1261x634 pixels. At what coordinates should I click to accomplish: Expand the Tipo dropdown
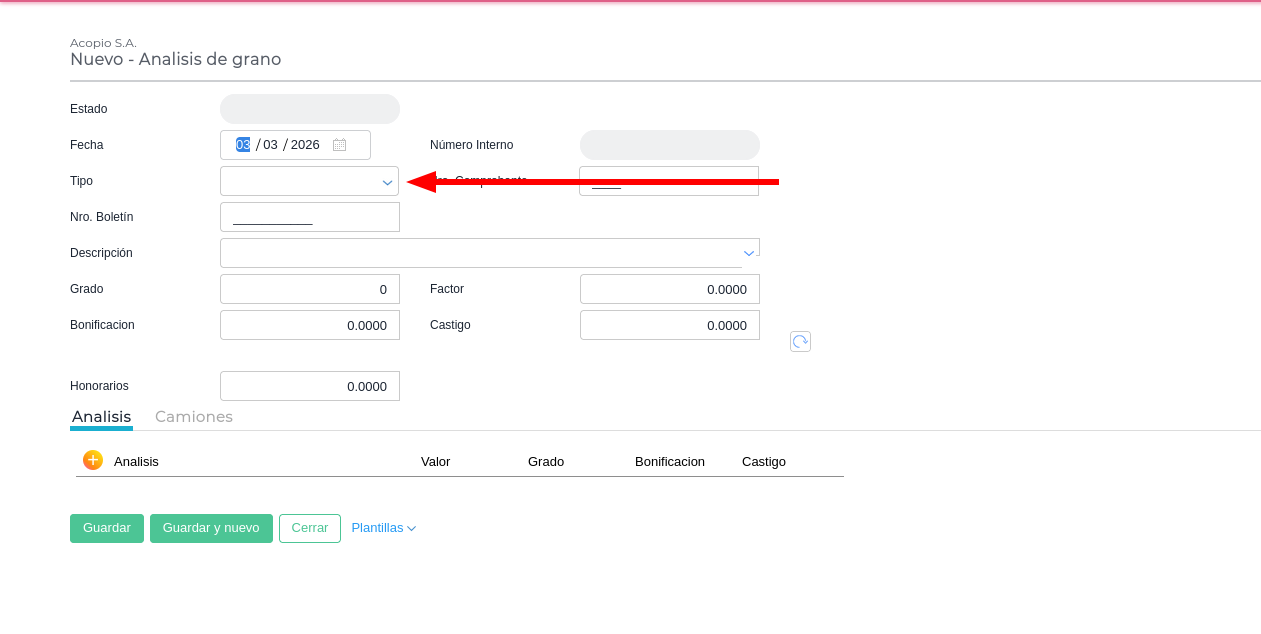tap(387, 182)
